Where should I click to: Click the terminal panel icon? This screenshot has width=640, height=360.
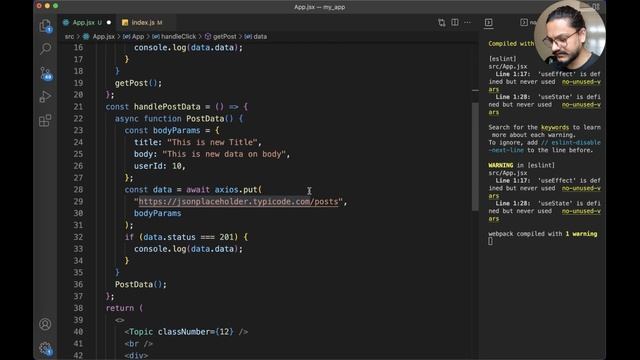(x=489, y=22)
